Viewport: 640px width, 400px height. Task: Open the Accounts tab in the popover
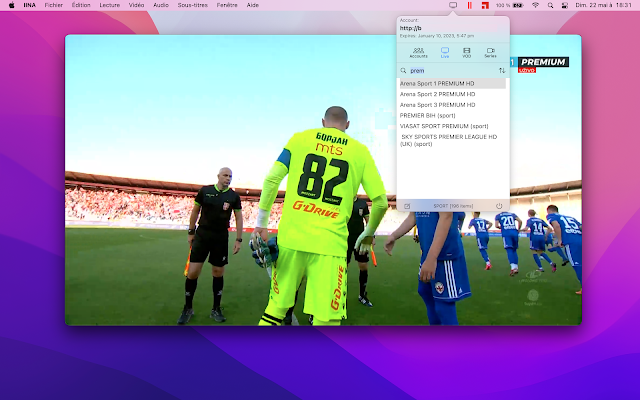click(x=418, y=53)
